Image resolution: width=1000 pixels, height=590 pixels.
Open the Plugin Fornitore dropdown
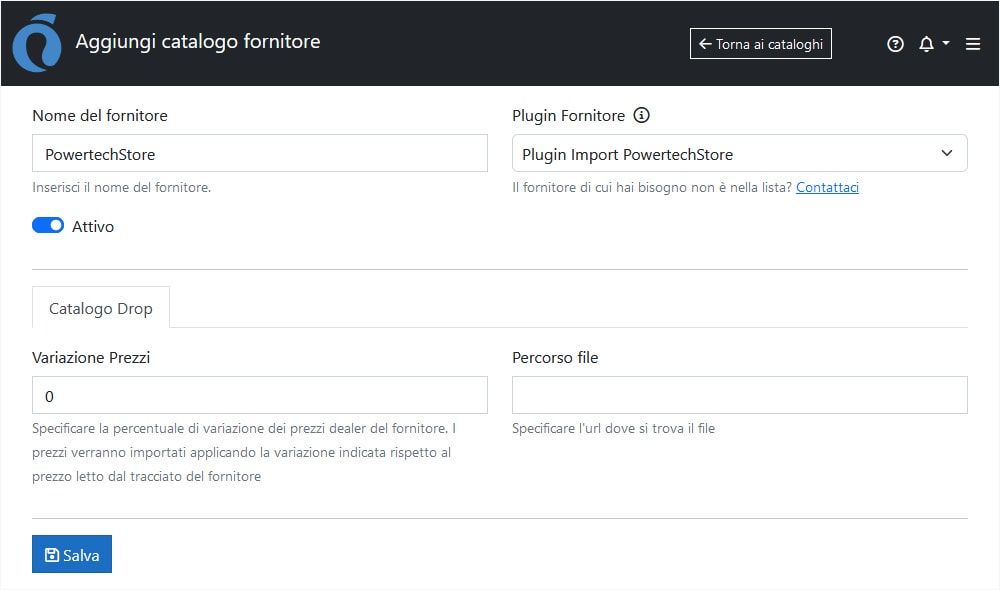(x=739, y=153)
